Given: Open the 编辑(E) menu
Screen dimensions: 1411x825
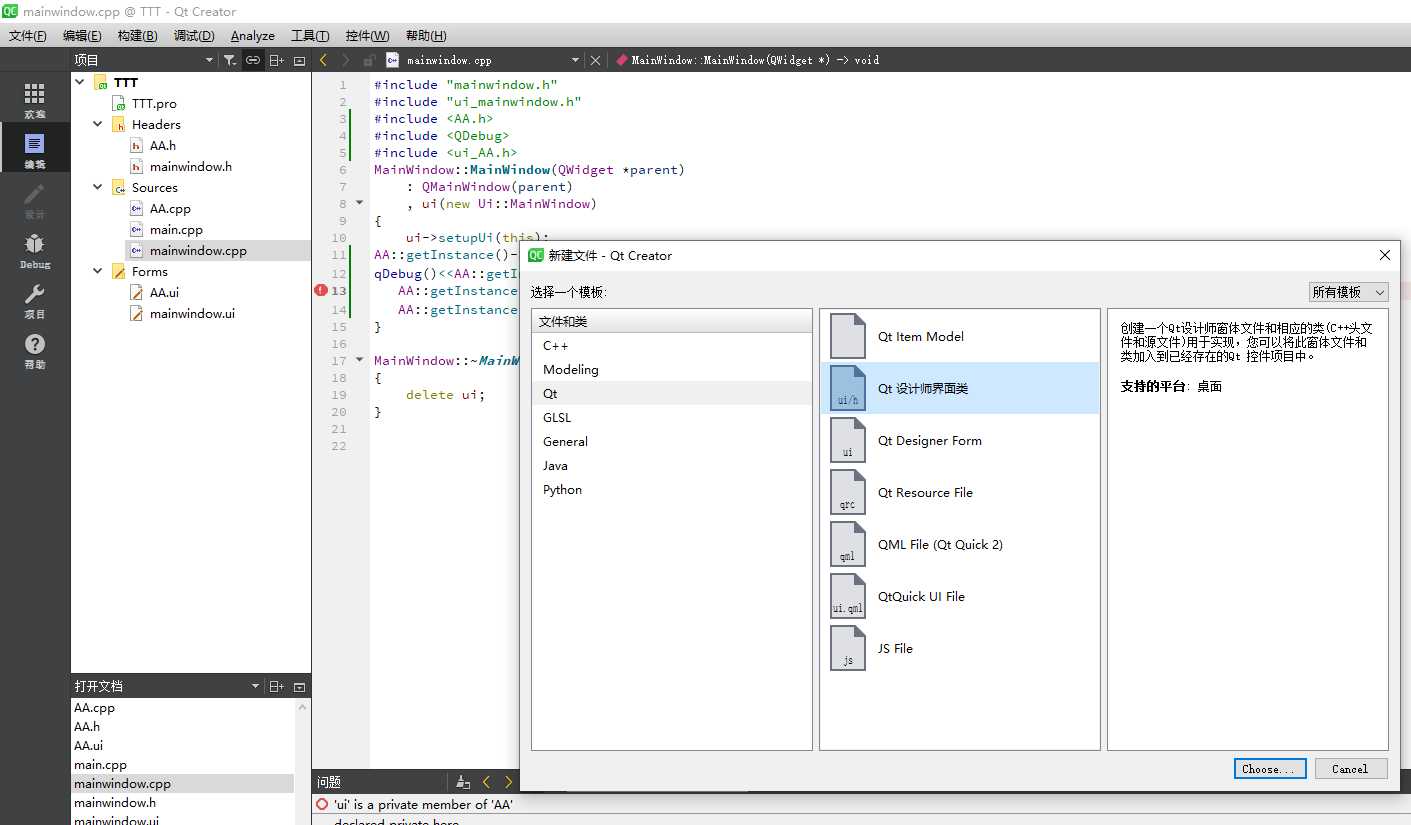Looking at the screenshot, I should click(82, 35).
